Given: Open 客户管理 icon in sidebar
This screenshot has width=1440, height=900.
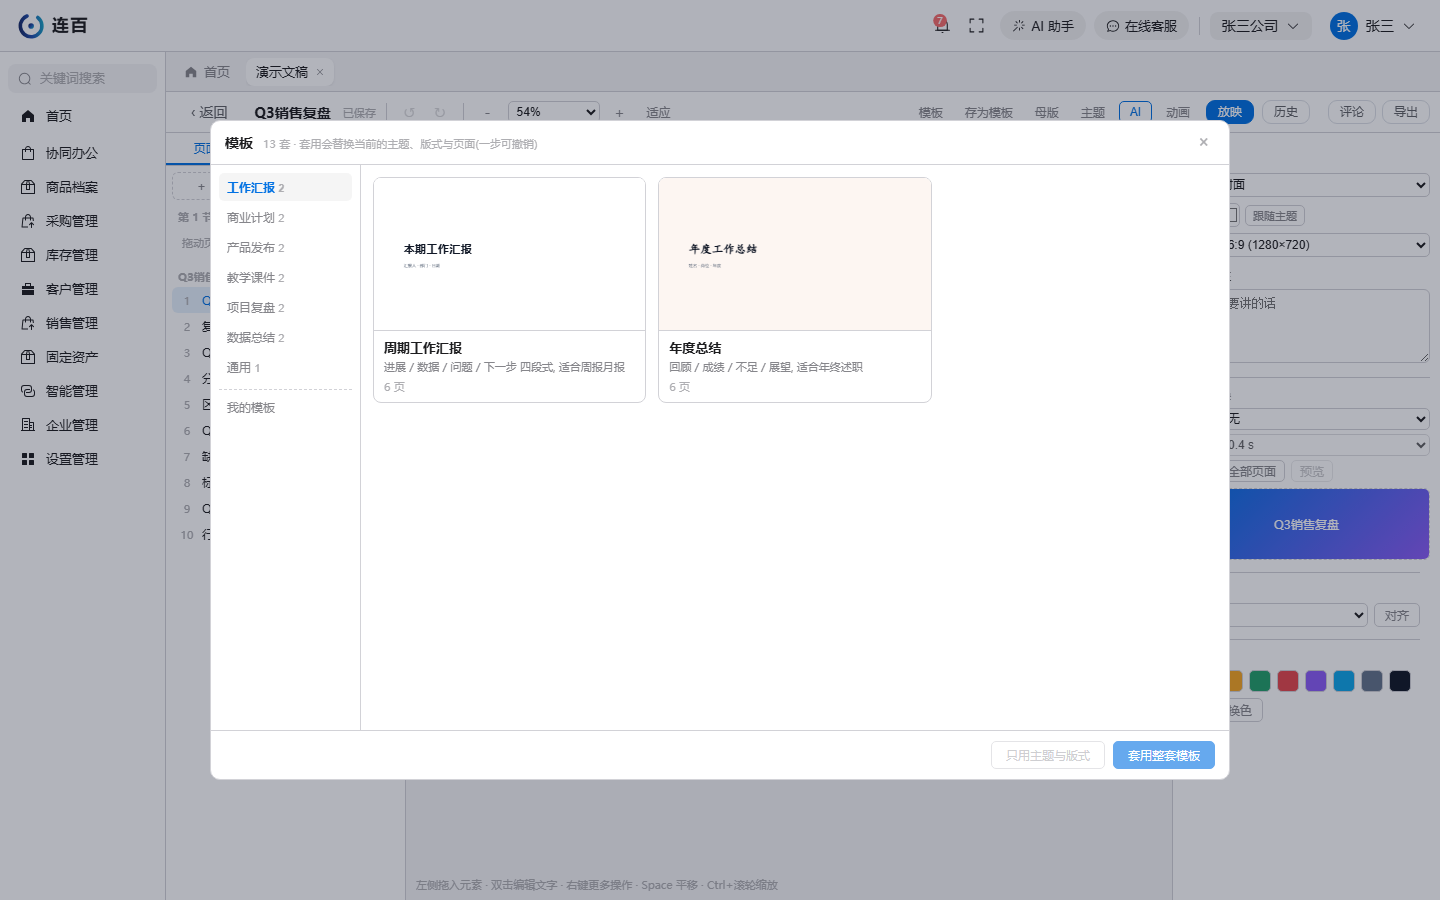Looking at the screenshot, I should (x=28, y=289).
